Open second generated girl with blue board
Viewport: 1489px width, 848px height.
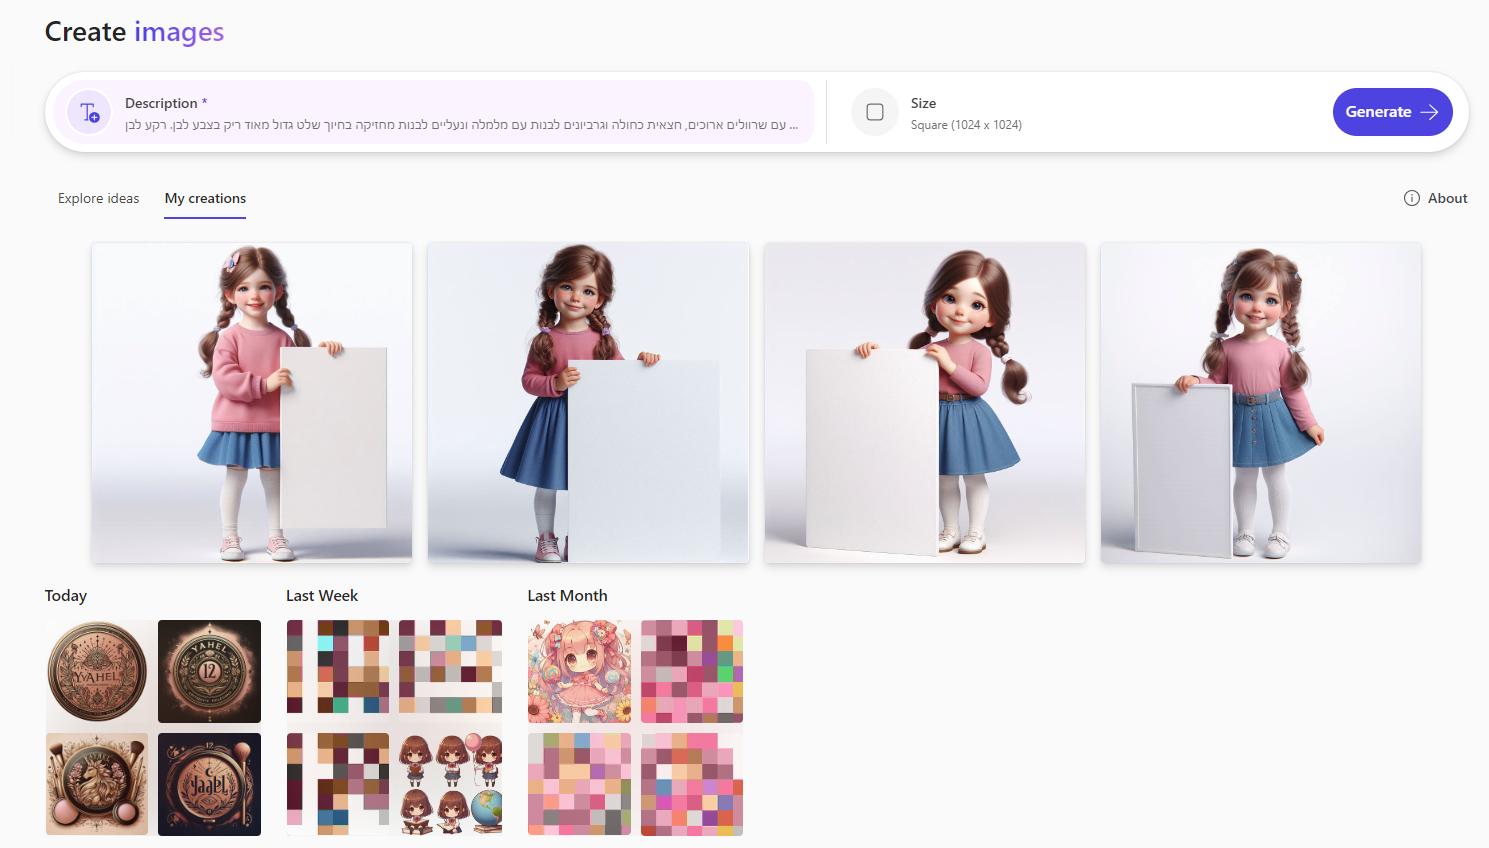pos(588,402)
